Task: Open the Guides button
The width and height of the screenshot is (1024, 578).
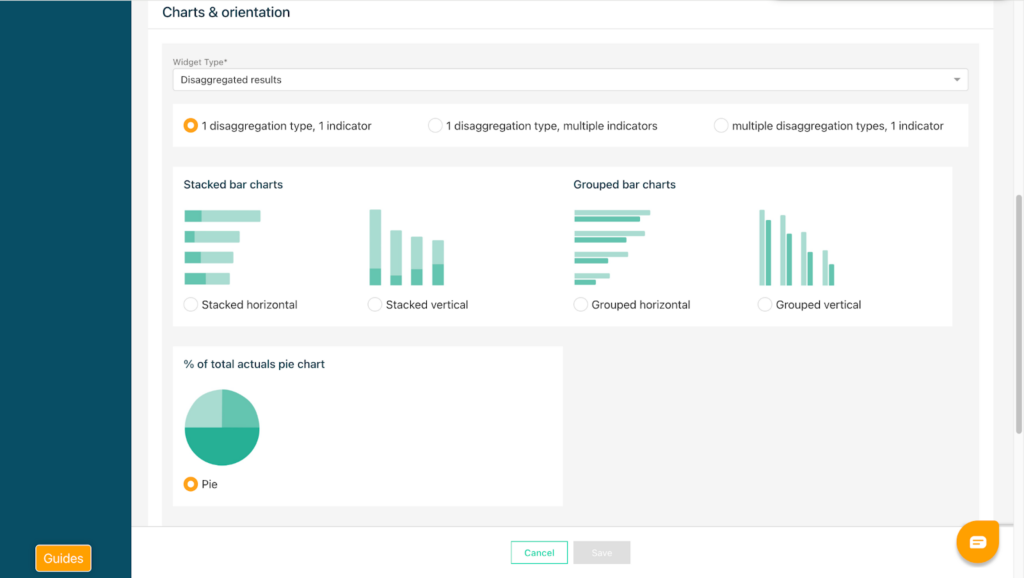Action: tap(63, 558)
